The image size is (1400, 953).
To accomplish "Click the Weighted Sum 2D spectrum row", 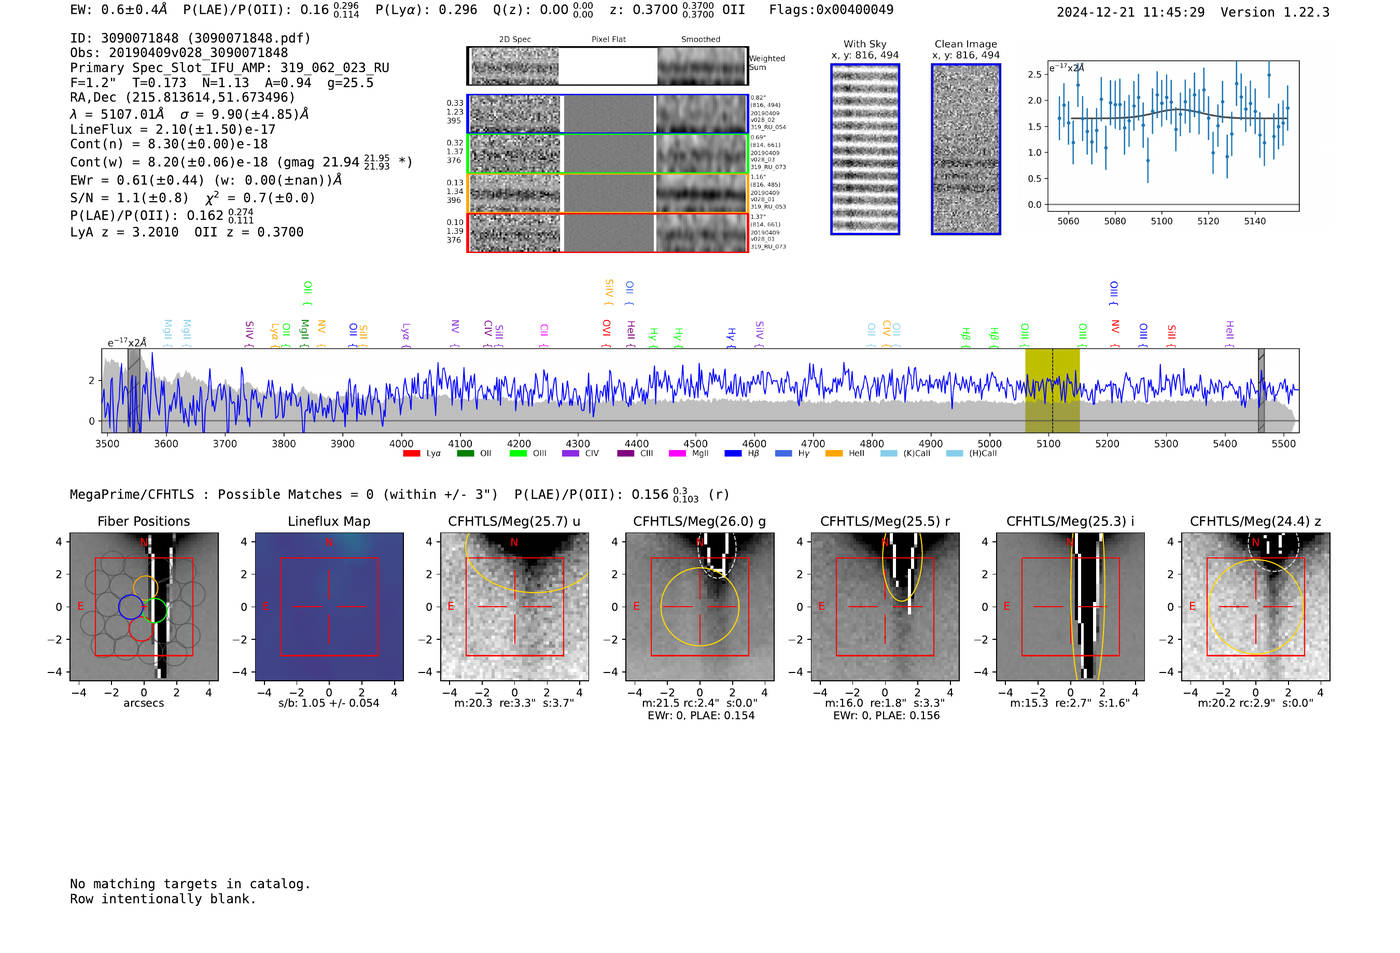I will (608, 66).
